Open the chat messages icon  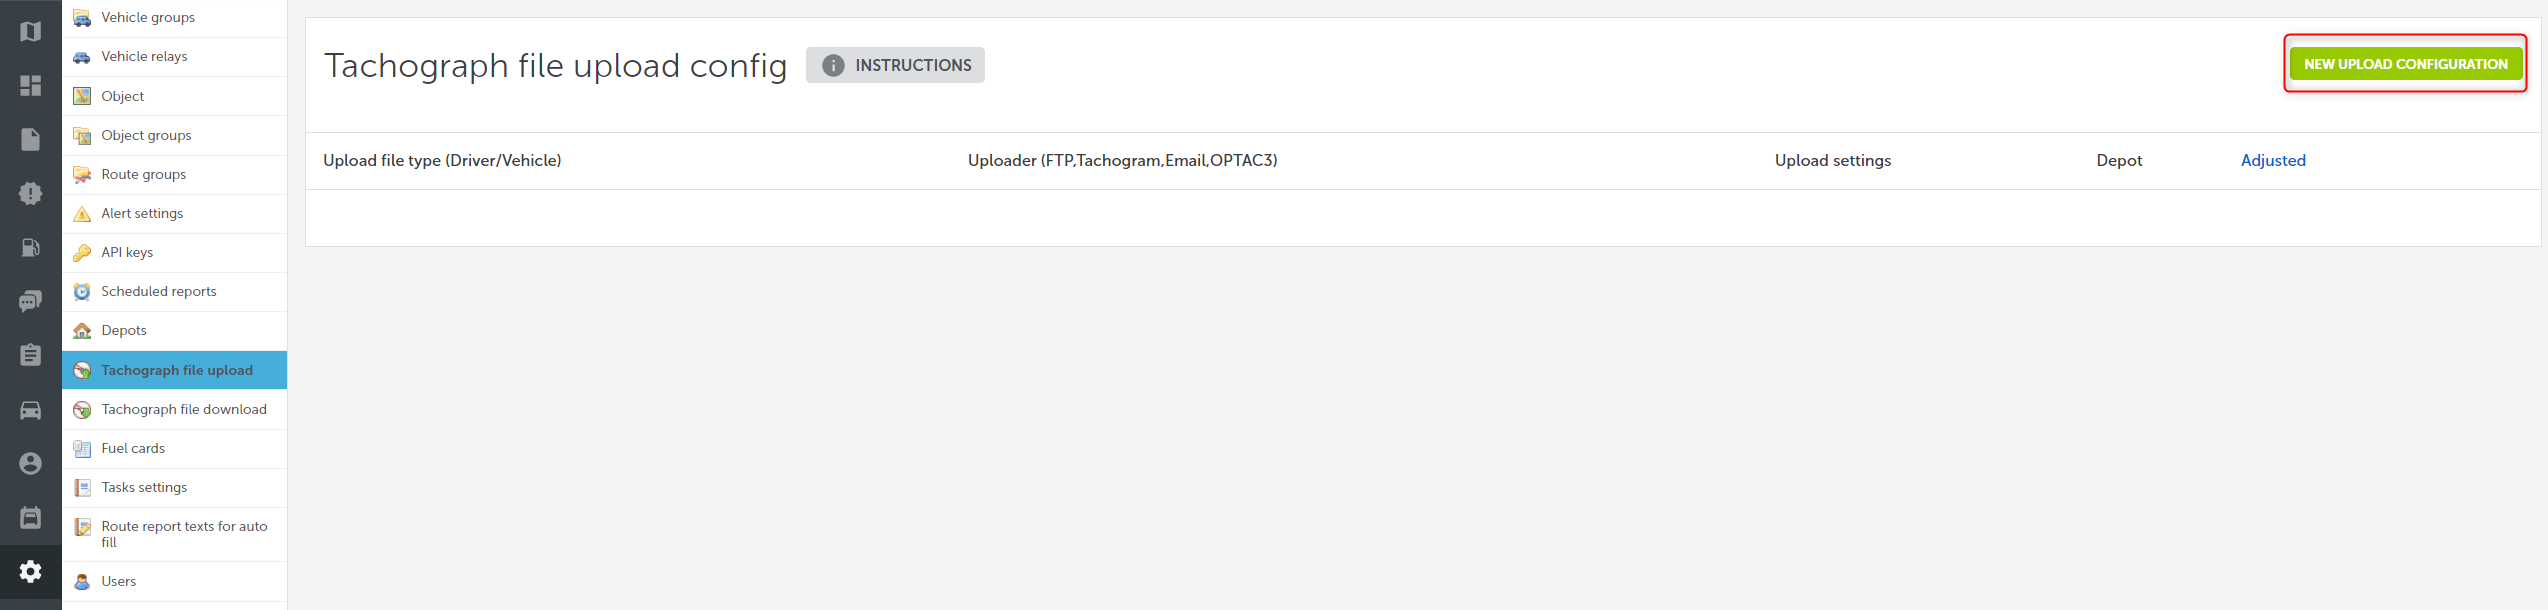pyautogui.click(x=31, y=301)
